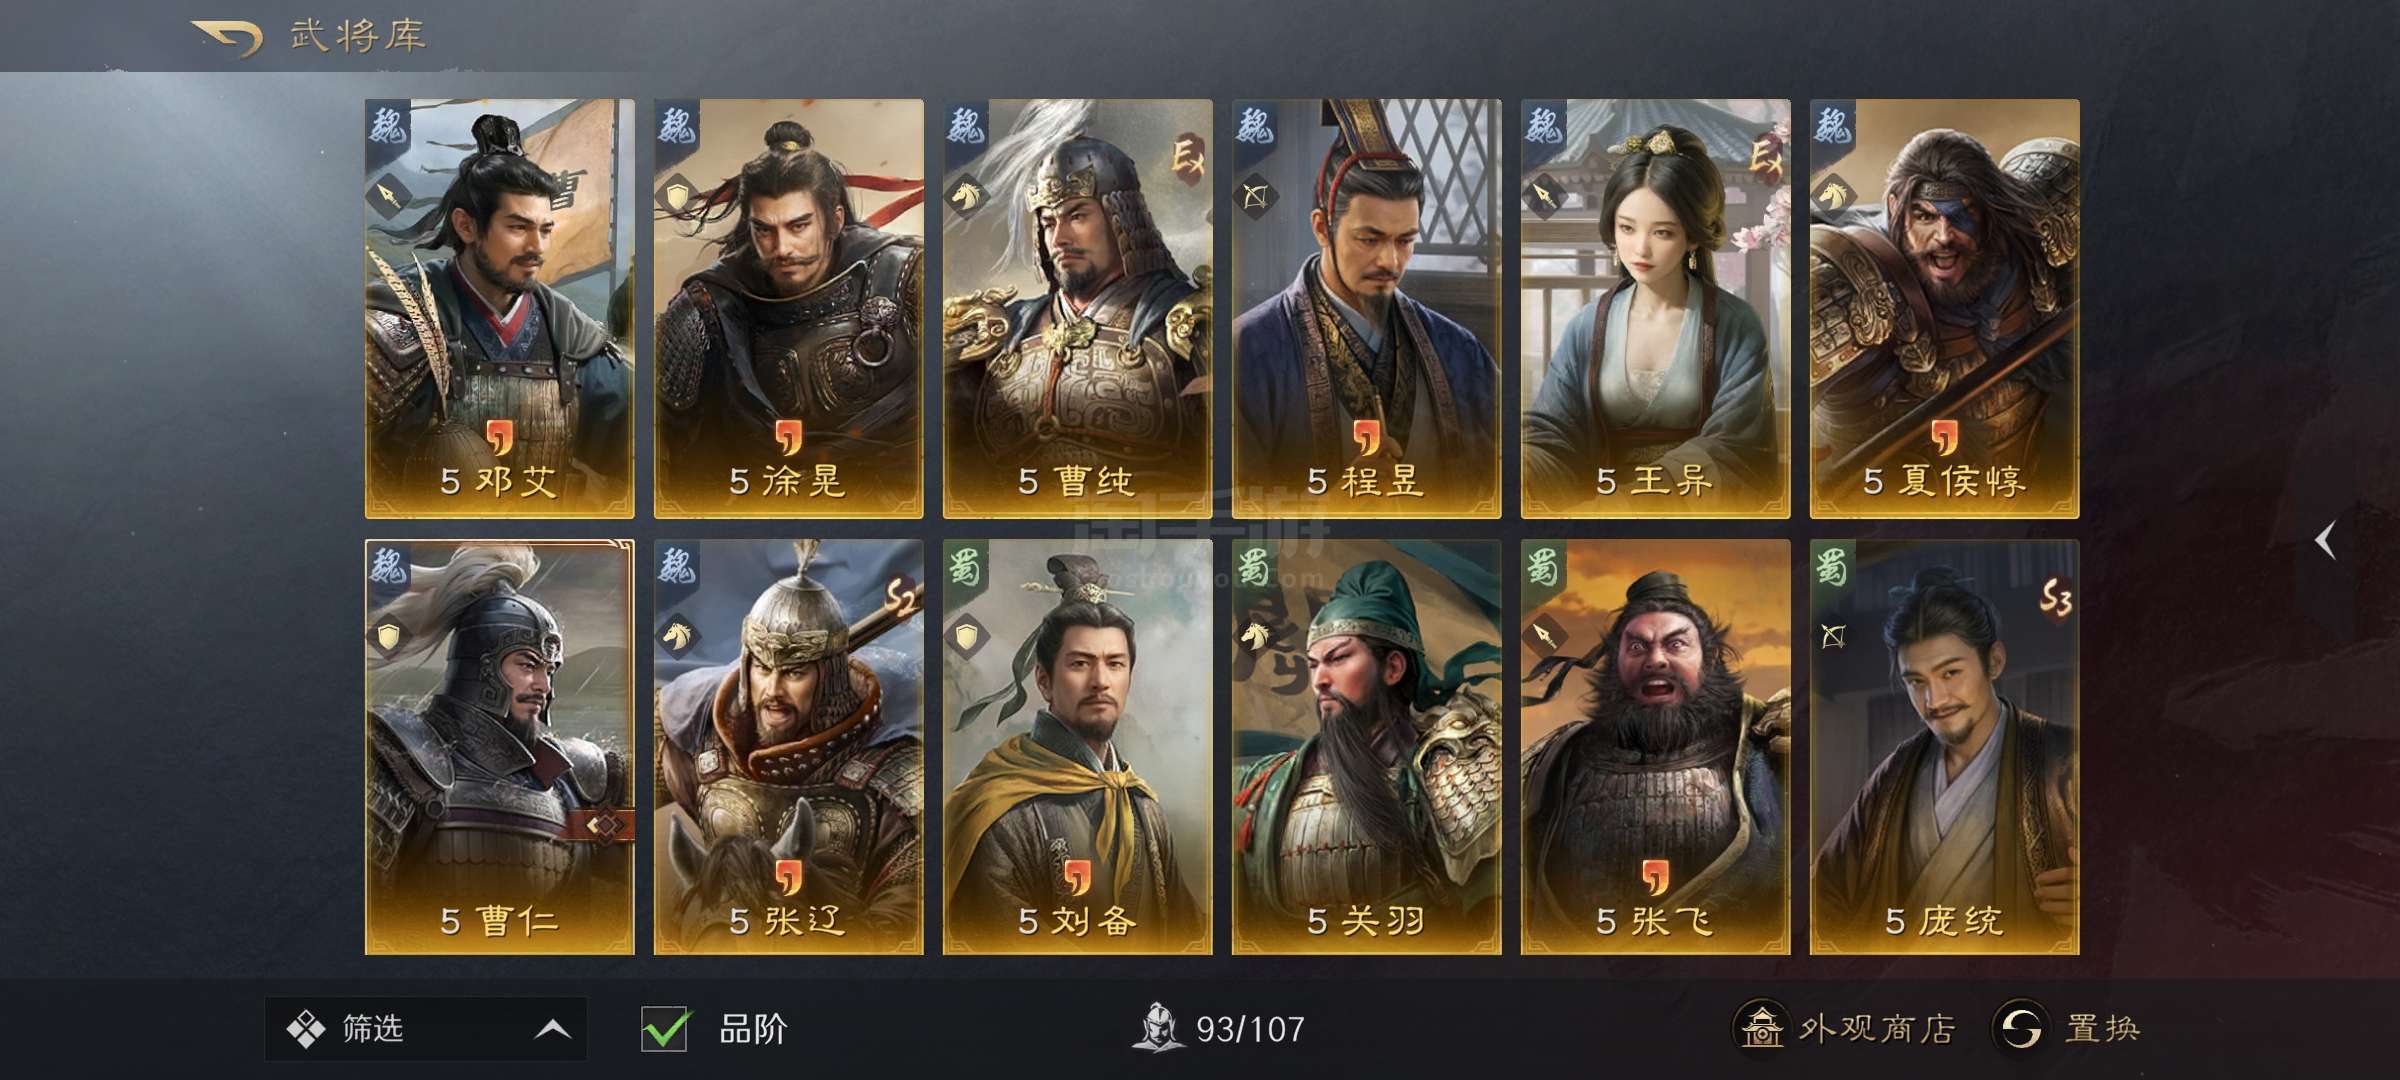
Task: Toggle the 品阶 checkbox
Action: tap(664, 1028)
